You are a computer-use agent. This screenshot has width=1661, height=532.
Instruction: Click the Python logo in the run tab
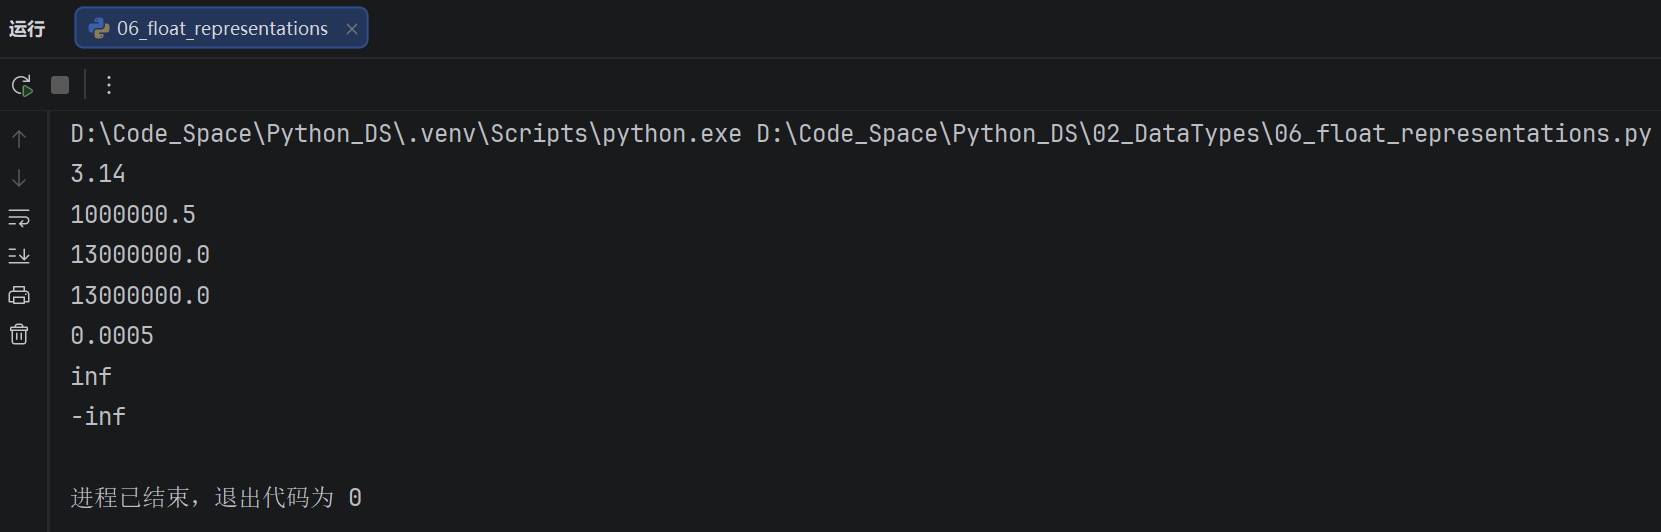[x=99, y=29]
